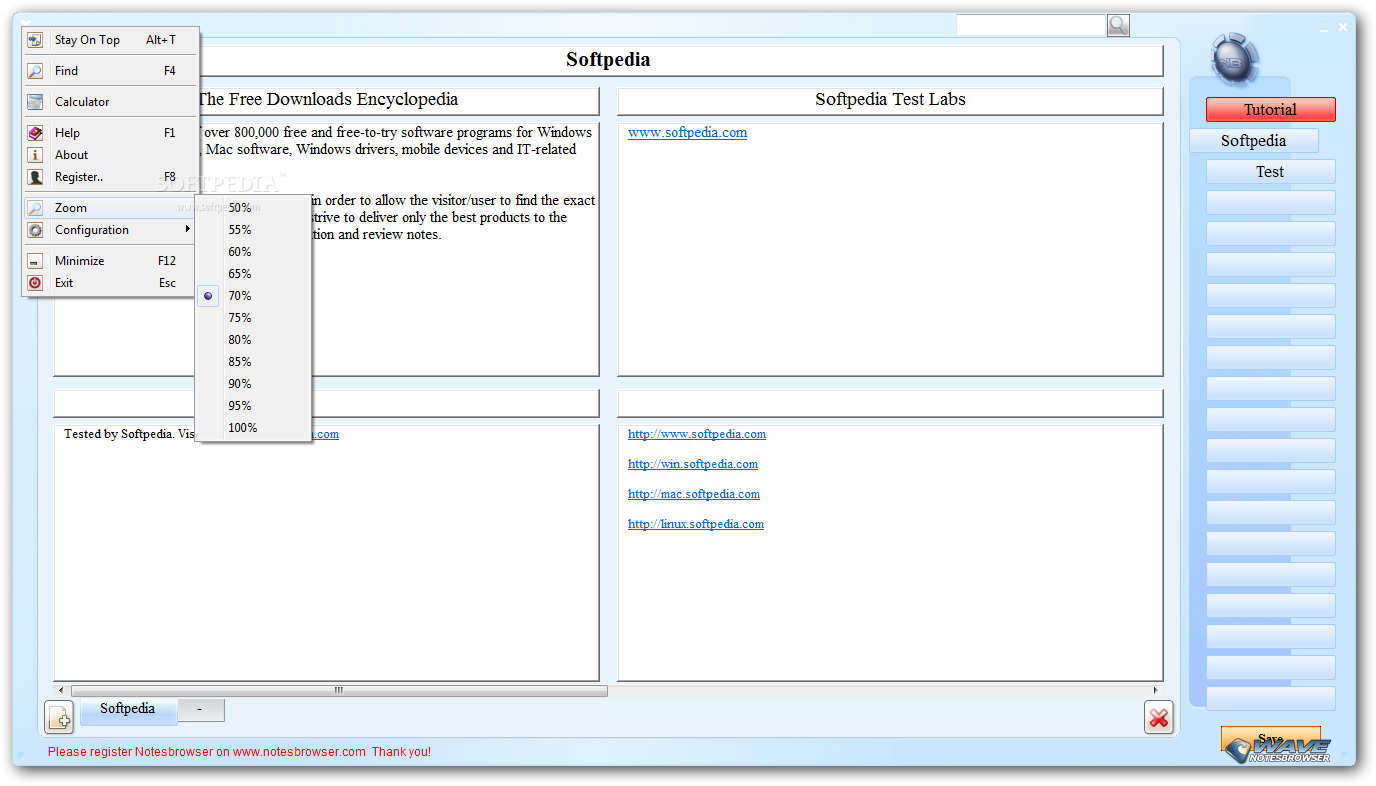The height and width of the screenshot is (786, 1376).
Task: Open the Calculator from the menu
Action: pos(111,102)
